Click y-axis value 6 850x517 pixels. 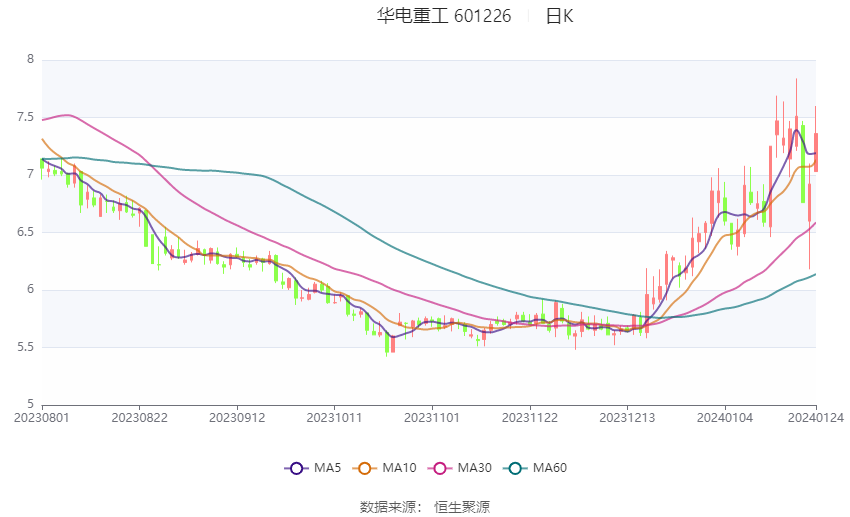click(x=31, y=289)
